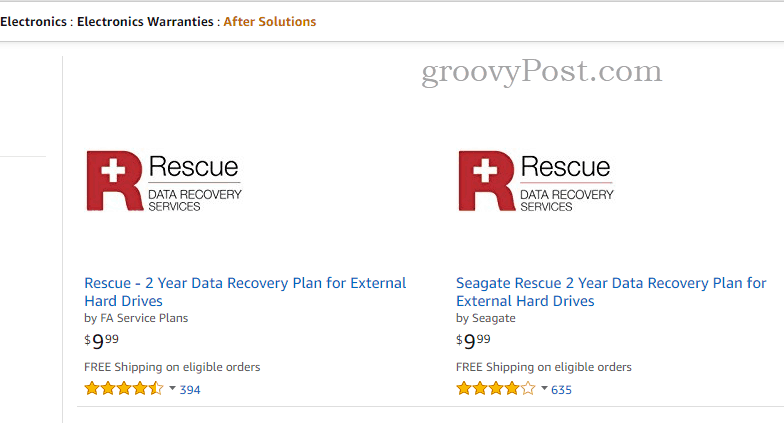Click FREE Shipping text under FA Service Plans item
This screenshot has height=423, width=784.
pyautogui.click(x=172, y=368)
